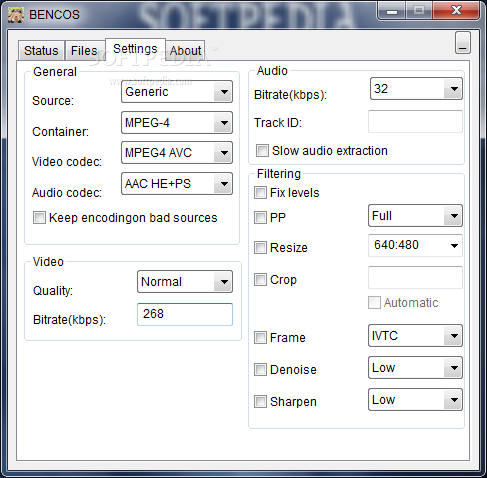Viewport: 487px width, 478px height.
Task: Open the Sharpen level dropdown
Action: 415,400
